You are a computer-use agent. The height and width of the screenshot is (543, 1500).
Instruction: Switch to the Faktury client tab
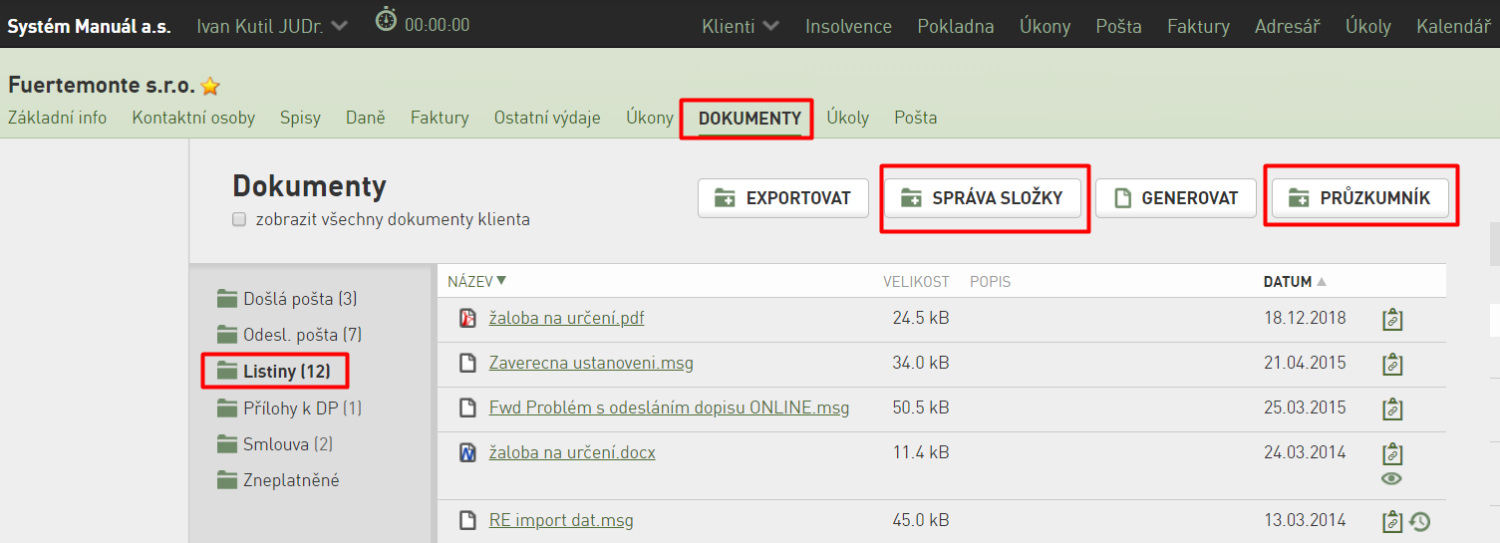tap(439, 118)
